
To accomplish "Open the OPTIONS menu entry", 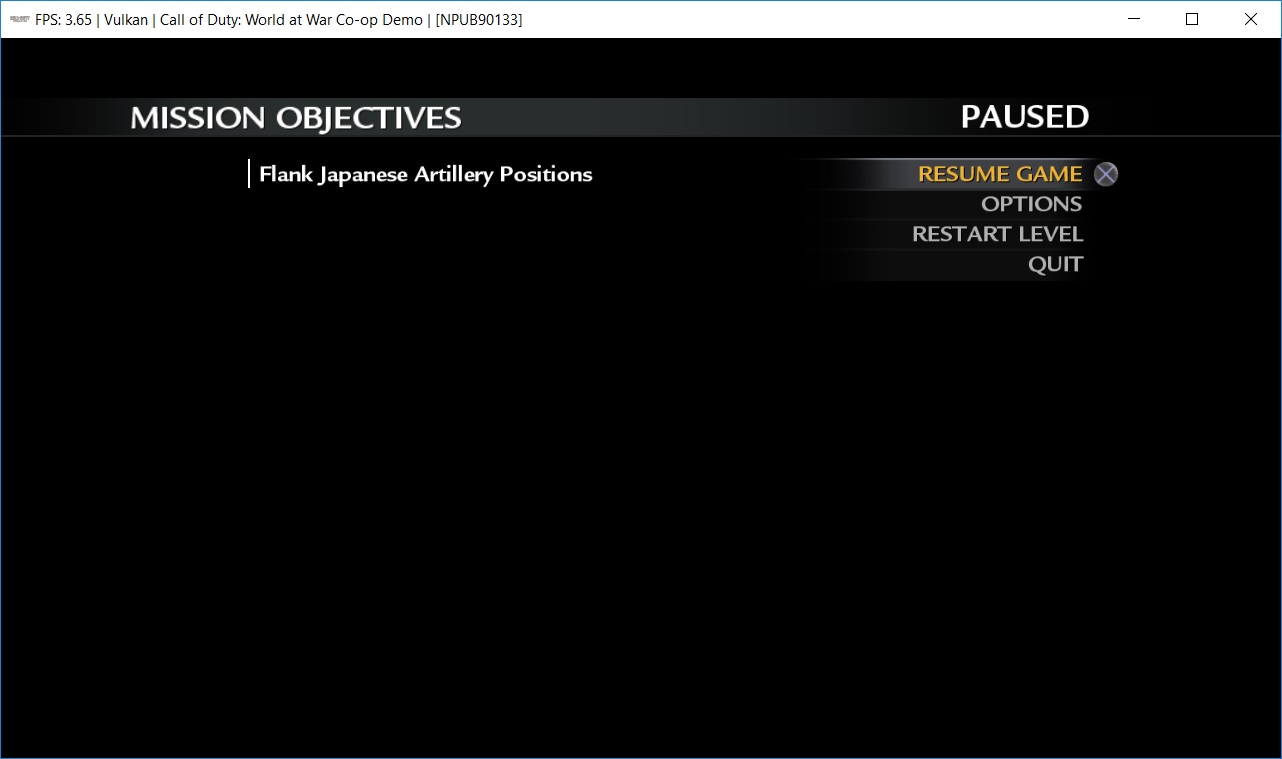I will click(x=1031, y=204).
